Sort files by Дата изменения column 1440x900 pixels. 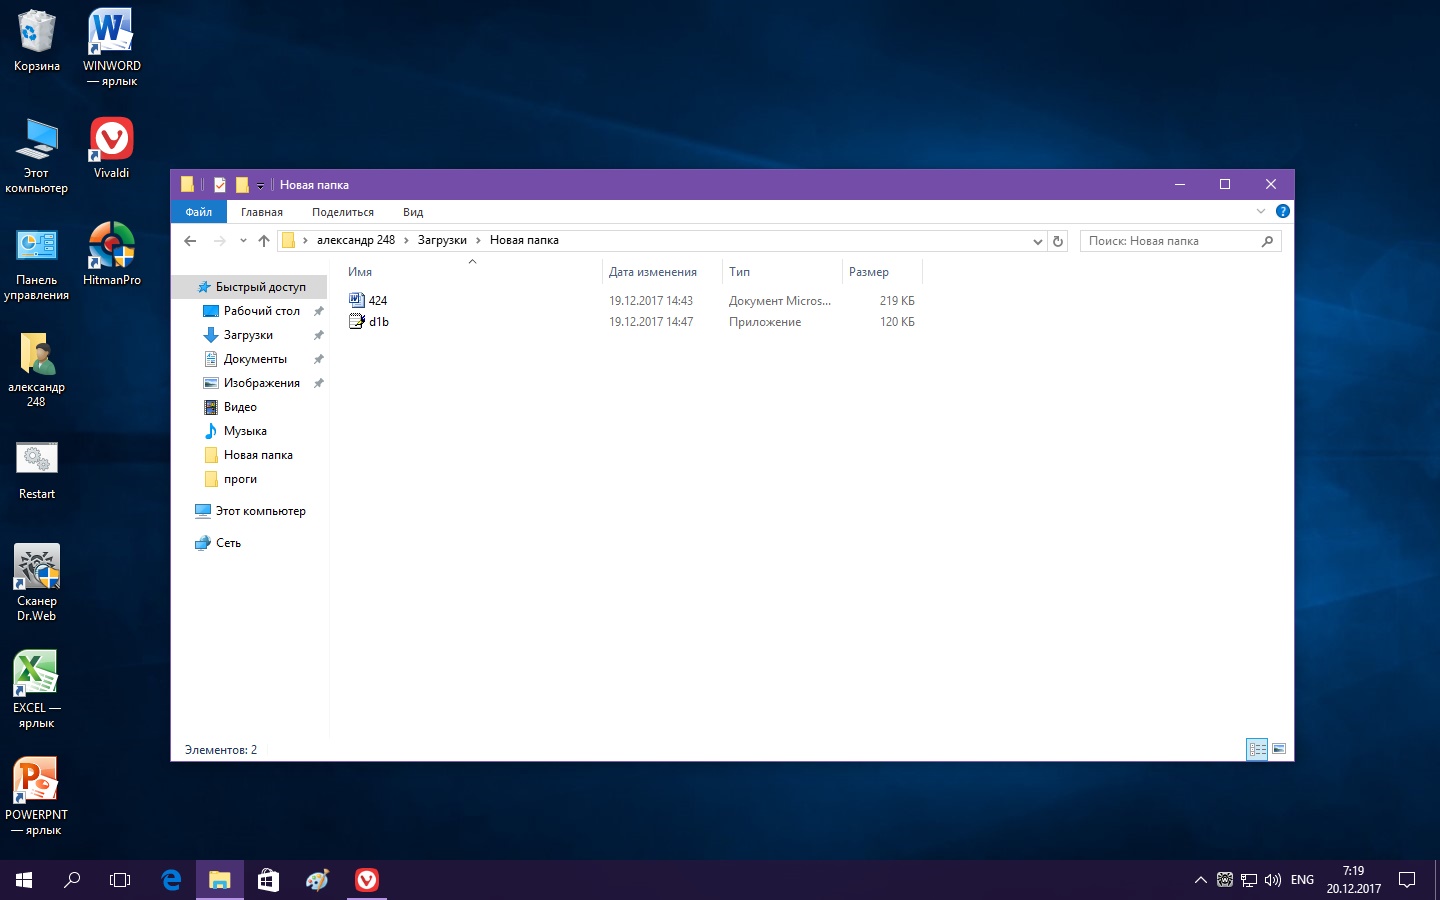click(x=653, y=272)
